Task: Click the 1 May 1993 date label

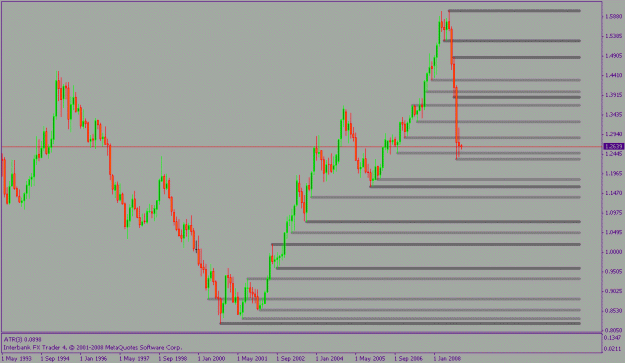Action: [x=16, y=359]
